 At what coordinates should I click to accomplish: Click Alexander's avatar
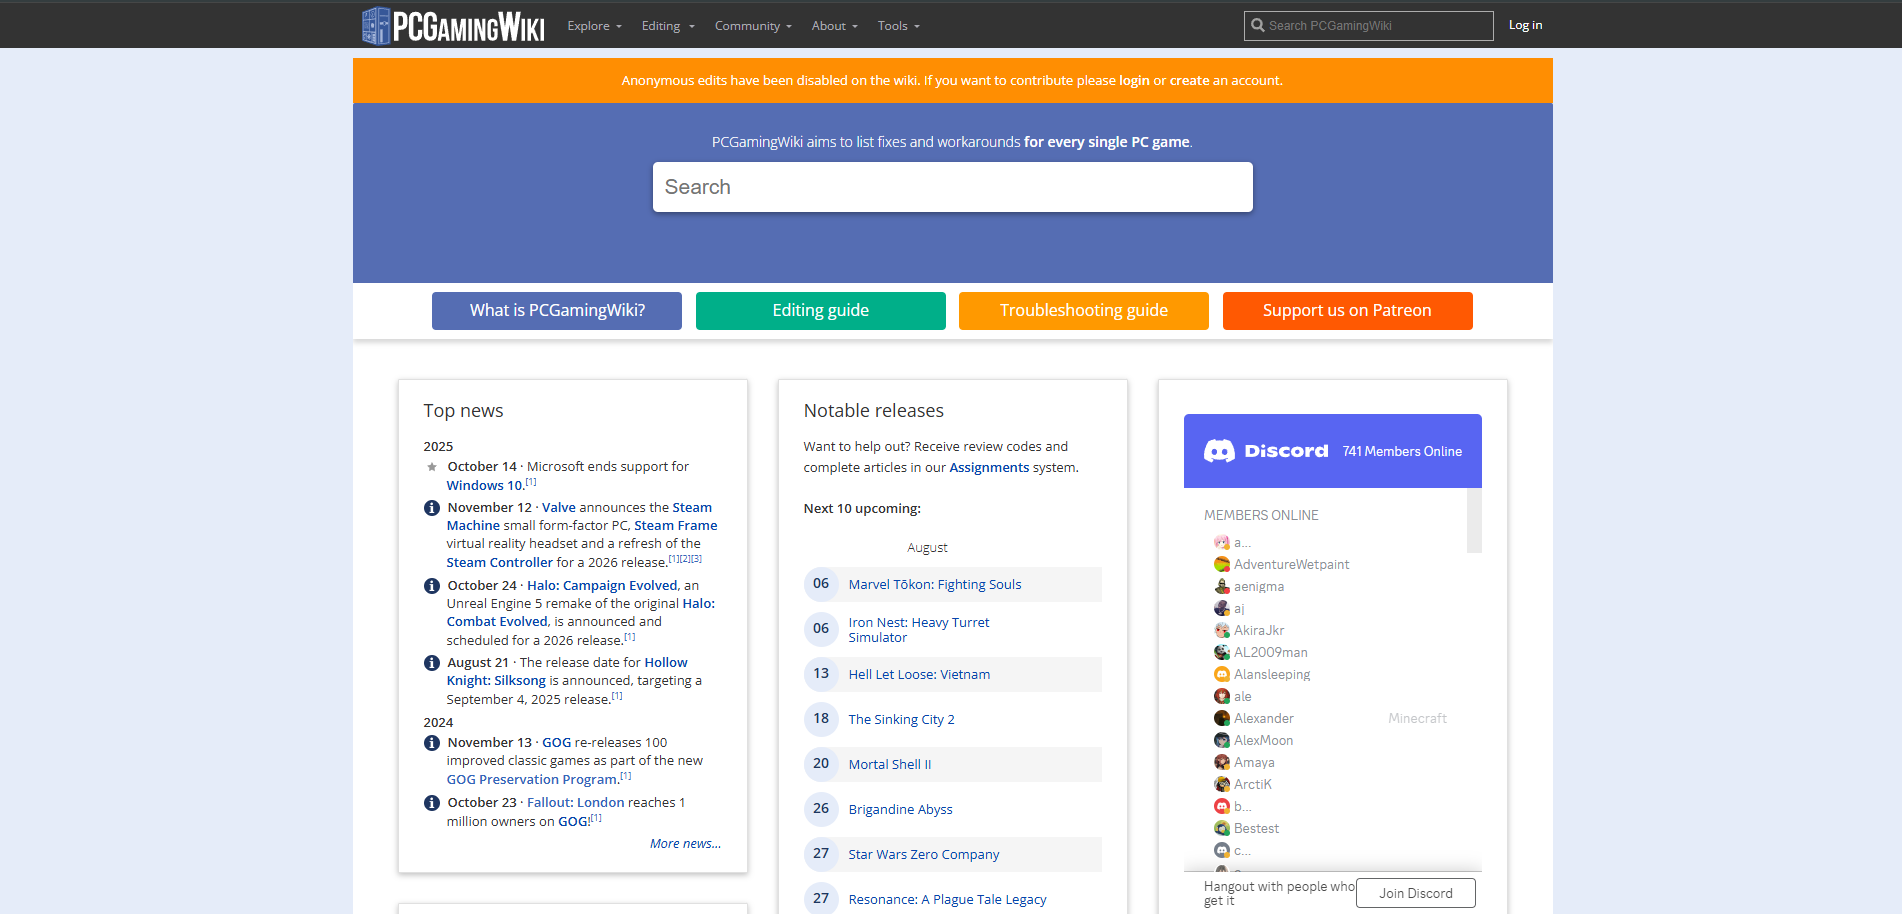(x=1222, y=719)
